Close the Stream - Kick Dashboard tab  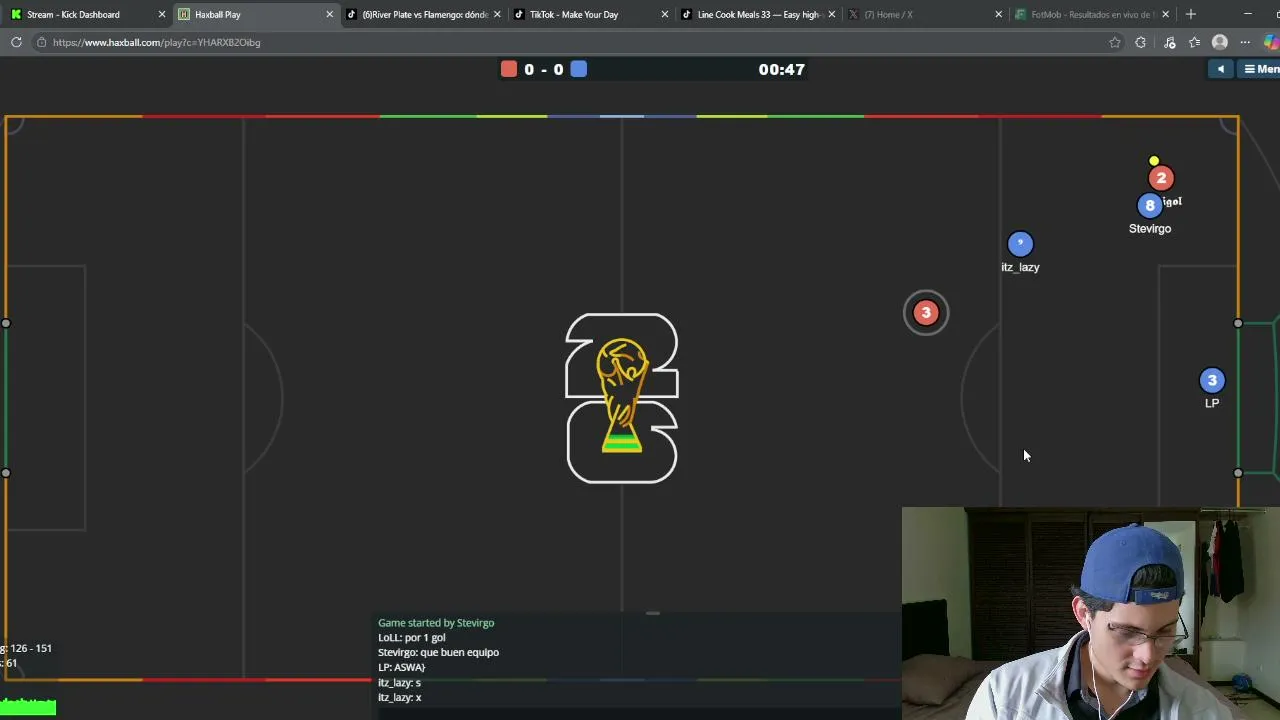tap(162, 14)
